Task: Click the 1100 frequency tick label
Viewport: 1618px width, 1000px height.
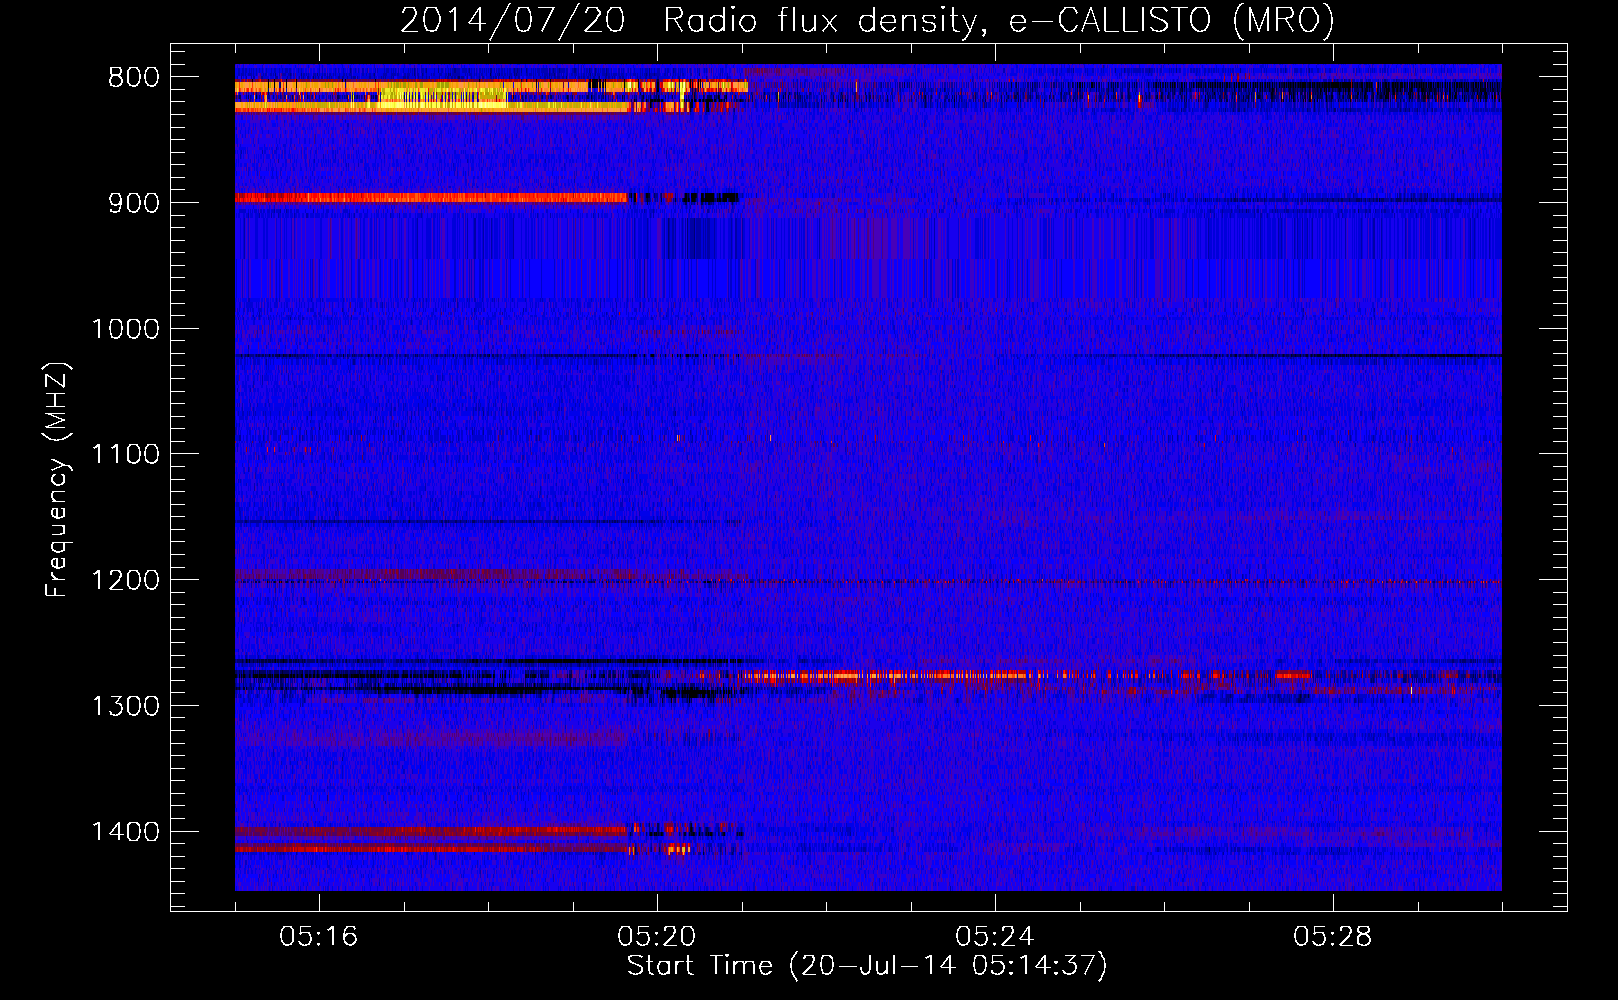Action: click(x=125, y=454)
